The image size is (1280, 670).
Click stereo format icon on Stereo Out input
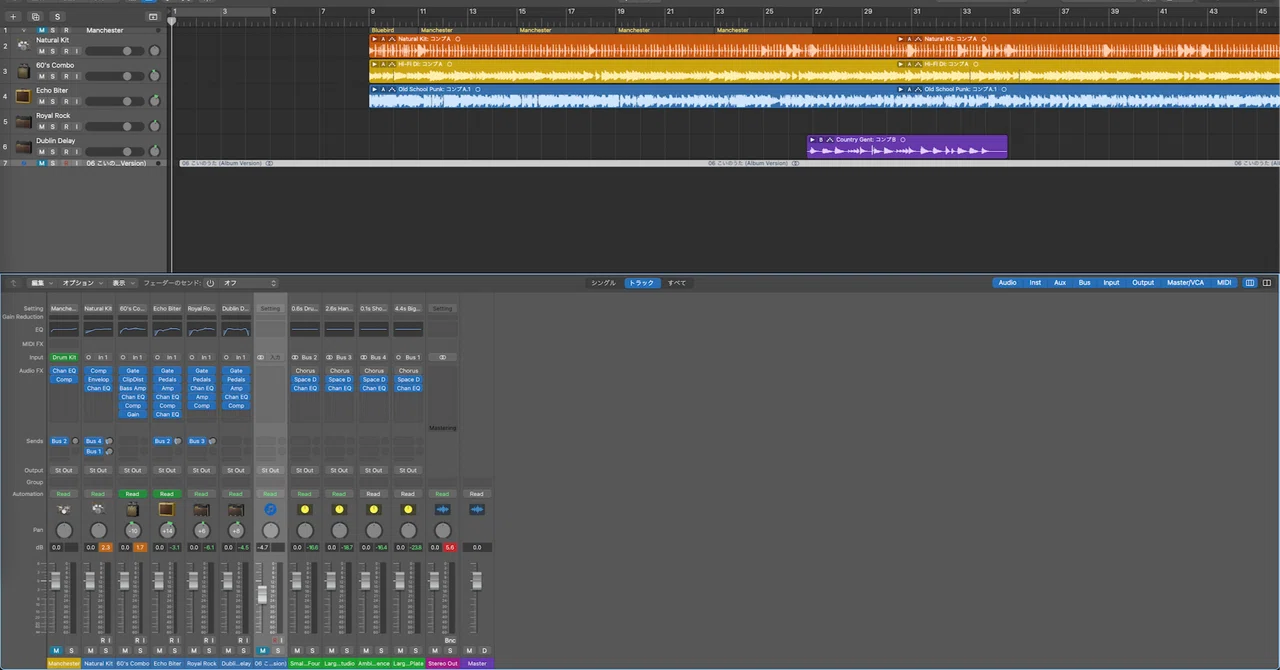pos(442,357)
